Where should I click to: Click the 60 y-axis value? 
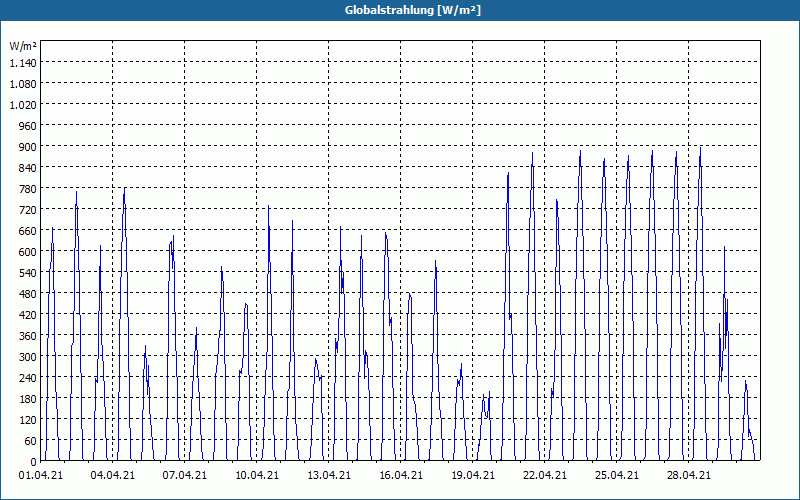click(31, 441)
